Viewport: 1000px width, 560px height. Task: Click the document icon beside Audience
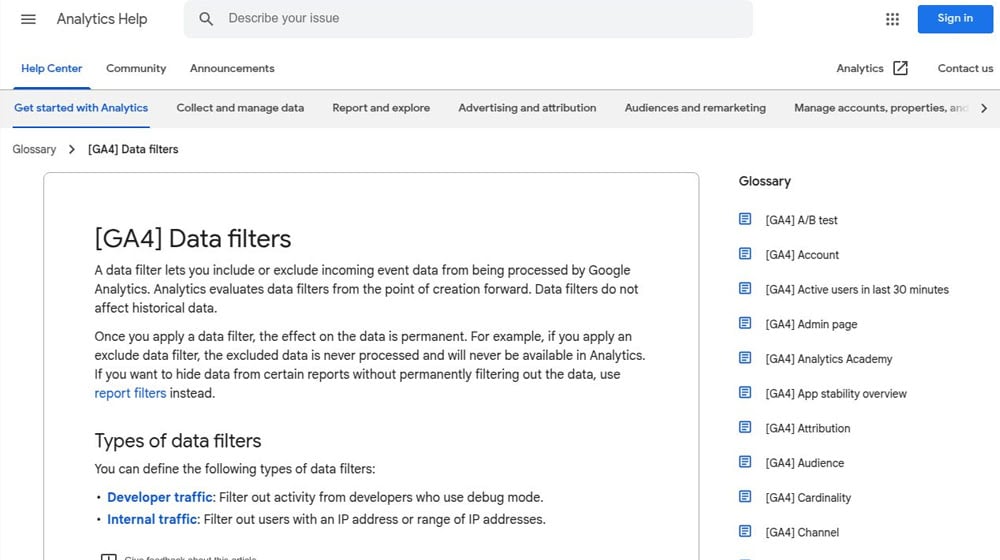(745, 462)
